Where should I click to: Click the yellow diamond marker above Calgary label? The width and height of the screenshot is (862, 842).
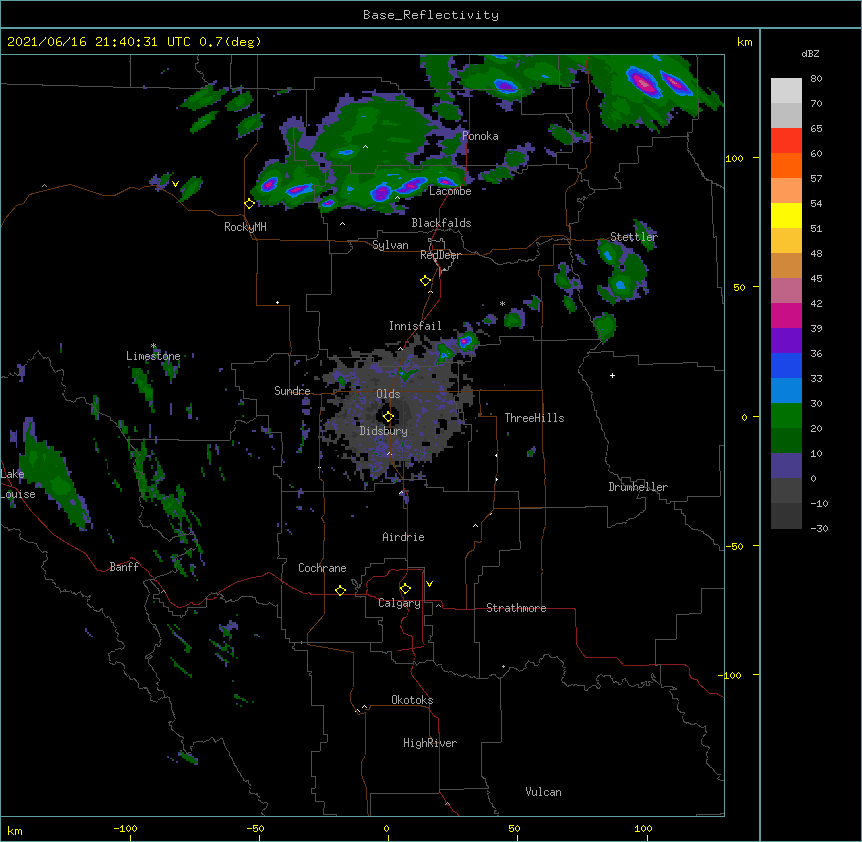(x=405, y=589)
